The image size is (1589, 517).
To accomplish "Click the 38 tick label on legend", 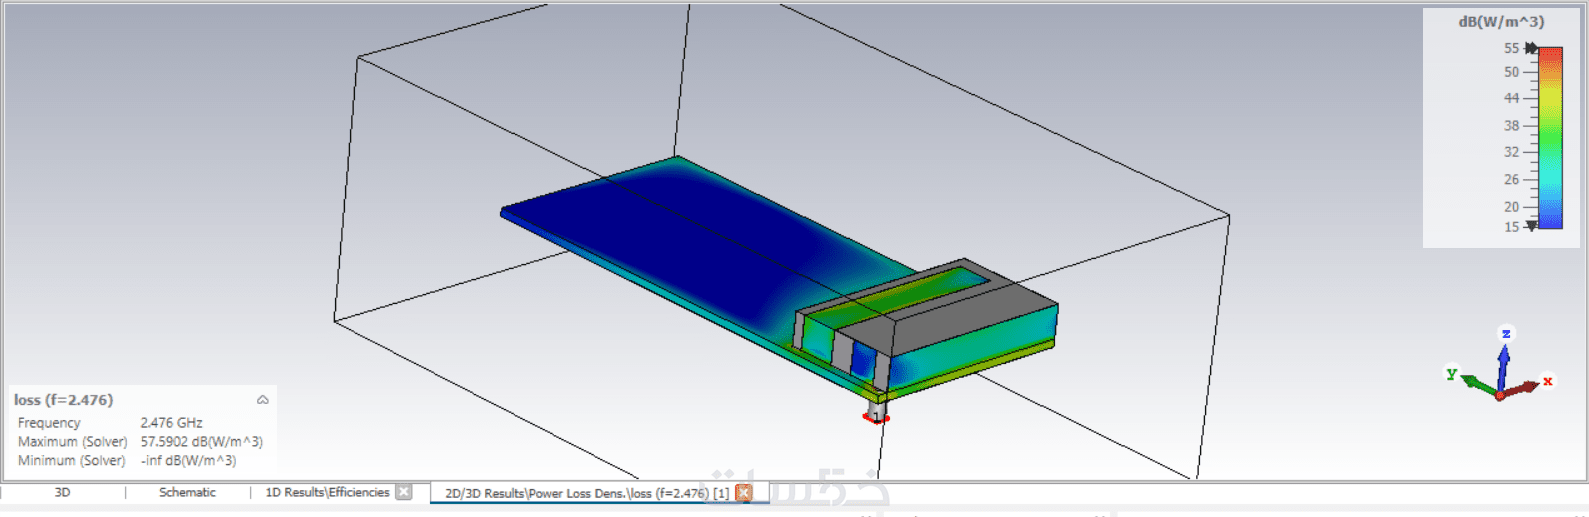I will pos(1511,126).
